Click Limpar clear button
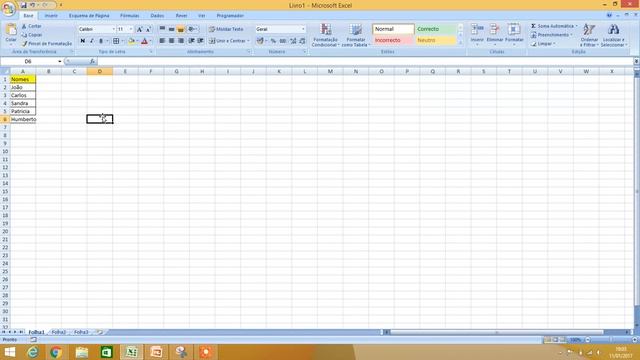Viewport: 640px width, 360px height. [544, 44]
